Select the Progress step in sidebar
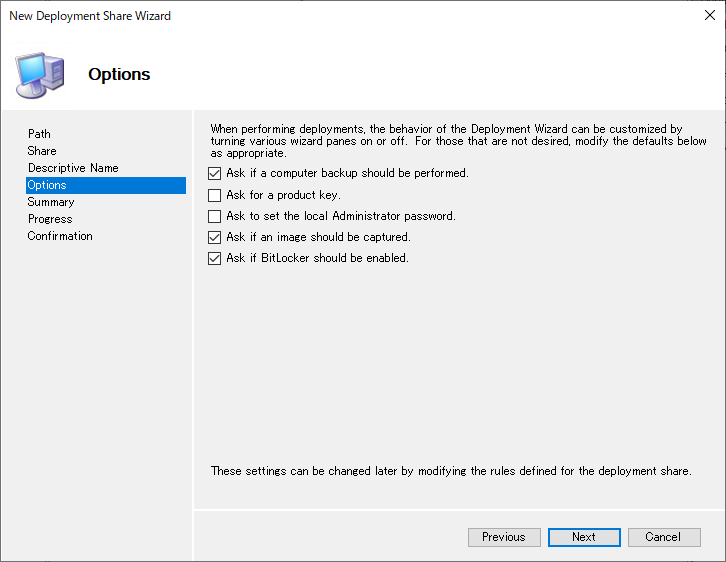 tap(50, 219)
